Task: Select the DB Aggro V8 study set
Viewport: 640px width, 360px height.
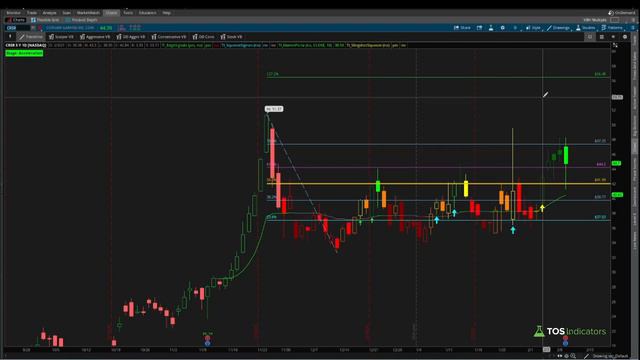Action: (131, 37)
